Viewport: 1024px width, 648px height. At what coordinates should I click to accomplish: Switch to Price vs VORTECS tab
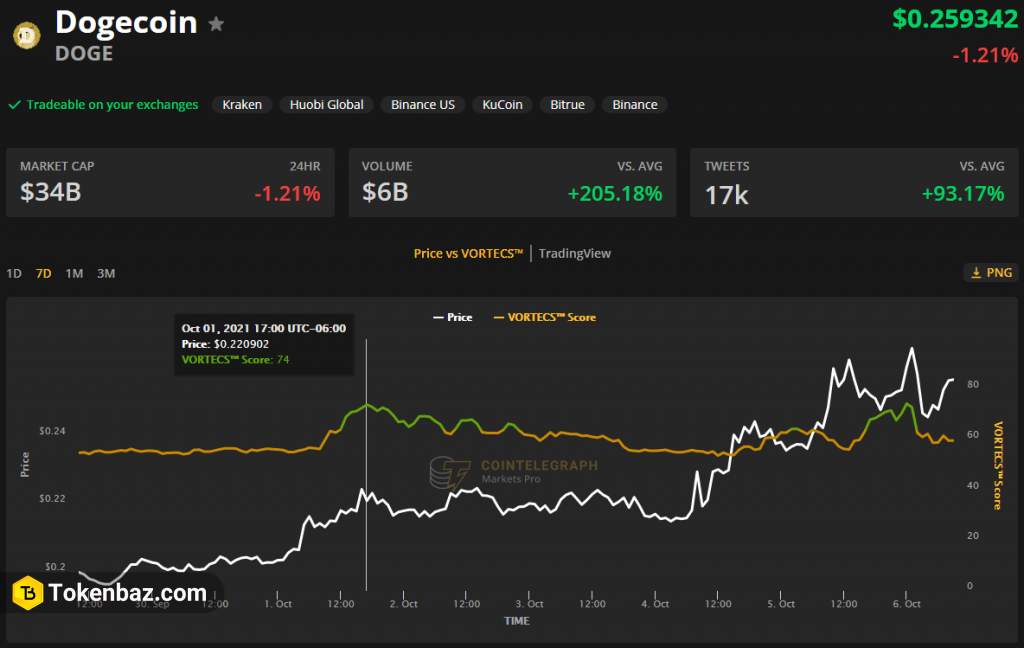[x=468, y=253]
